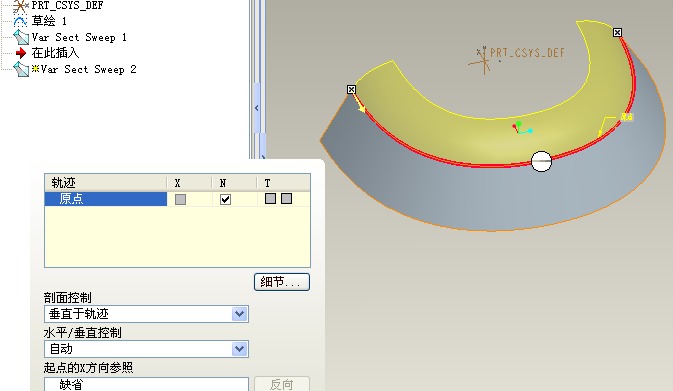Screen dimensions: 673x391
Task: Toggle the N checkbox for 原点 trajectory
Action: pyautogui.click(x=225, y=199)
